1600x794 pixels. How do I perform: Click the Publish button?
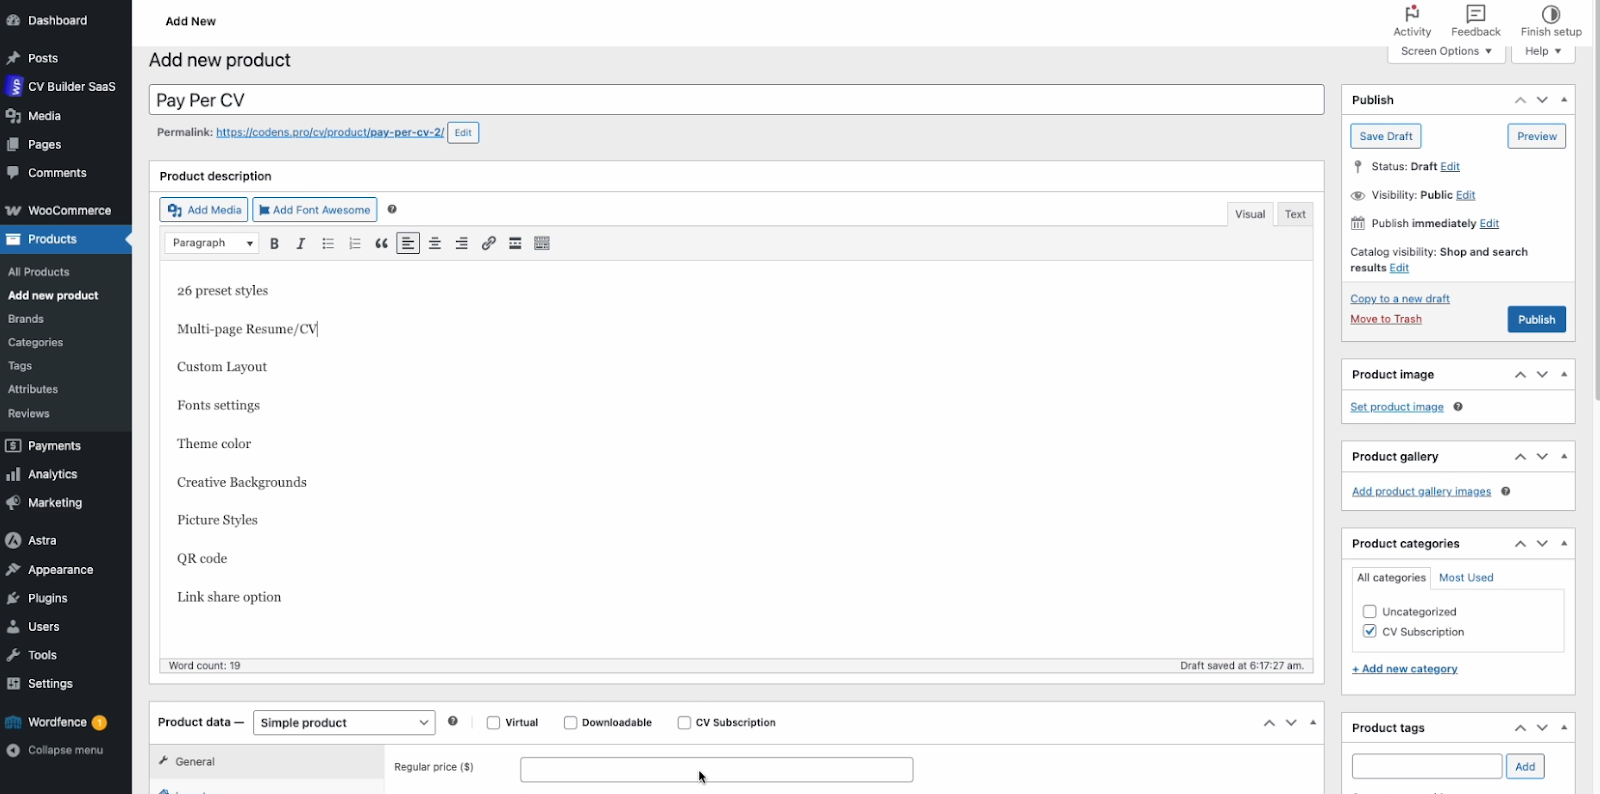pos(1536,319)
